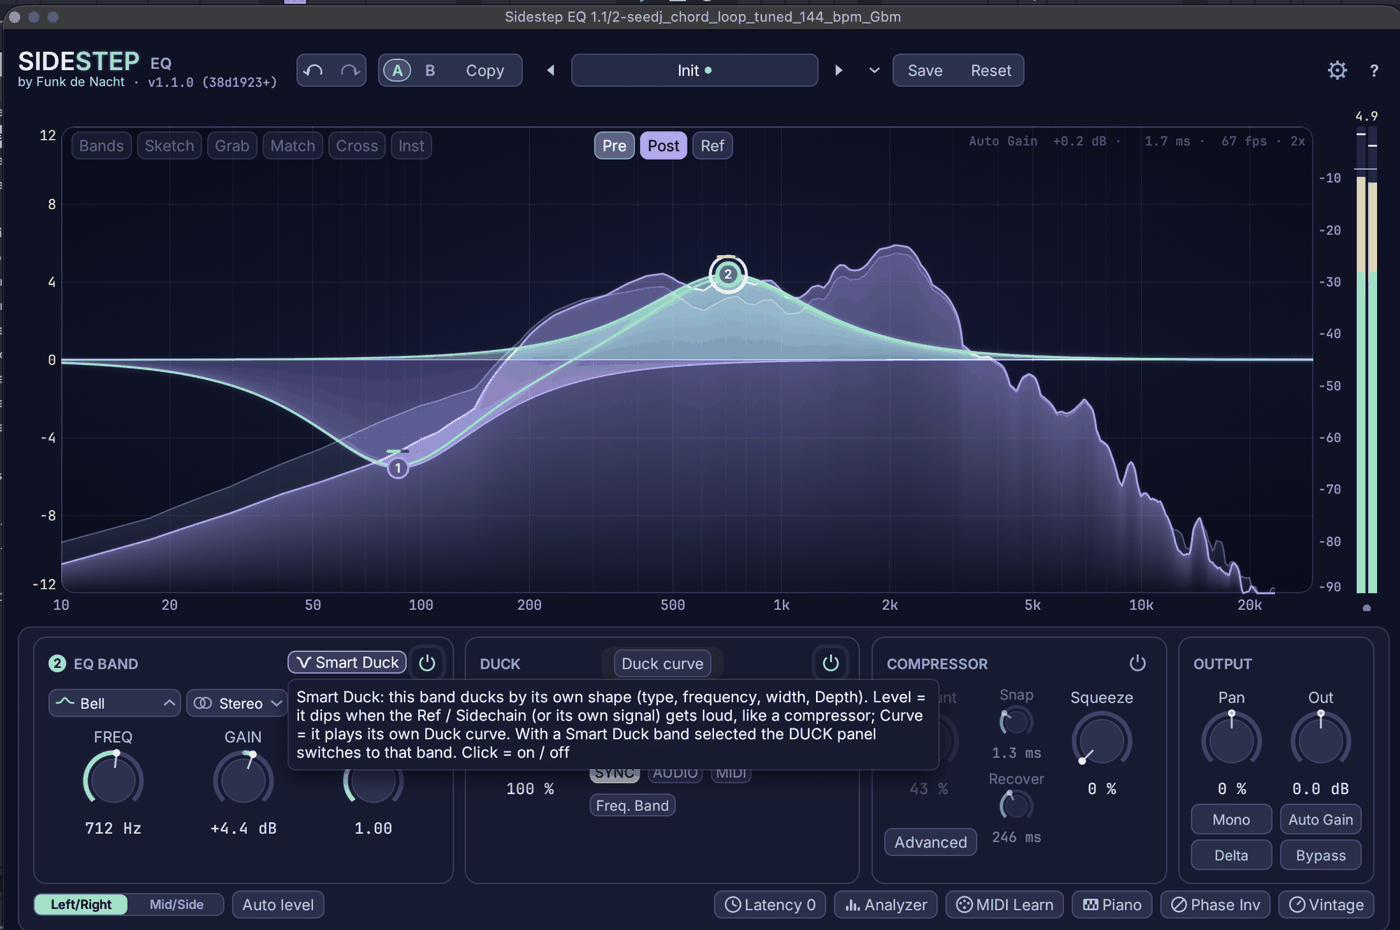Click the undo arrow icon
This screenshot has width=1400, height=930.
click(314, 70)
